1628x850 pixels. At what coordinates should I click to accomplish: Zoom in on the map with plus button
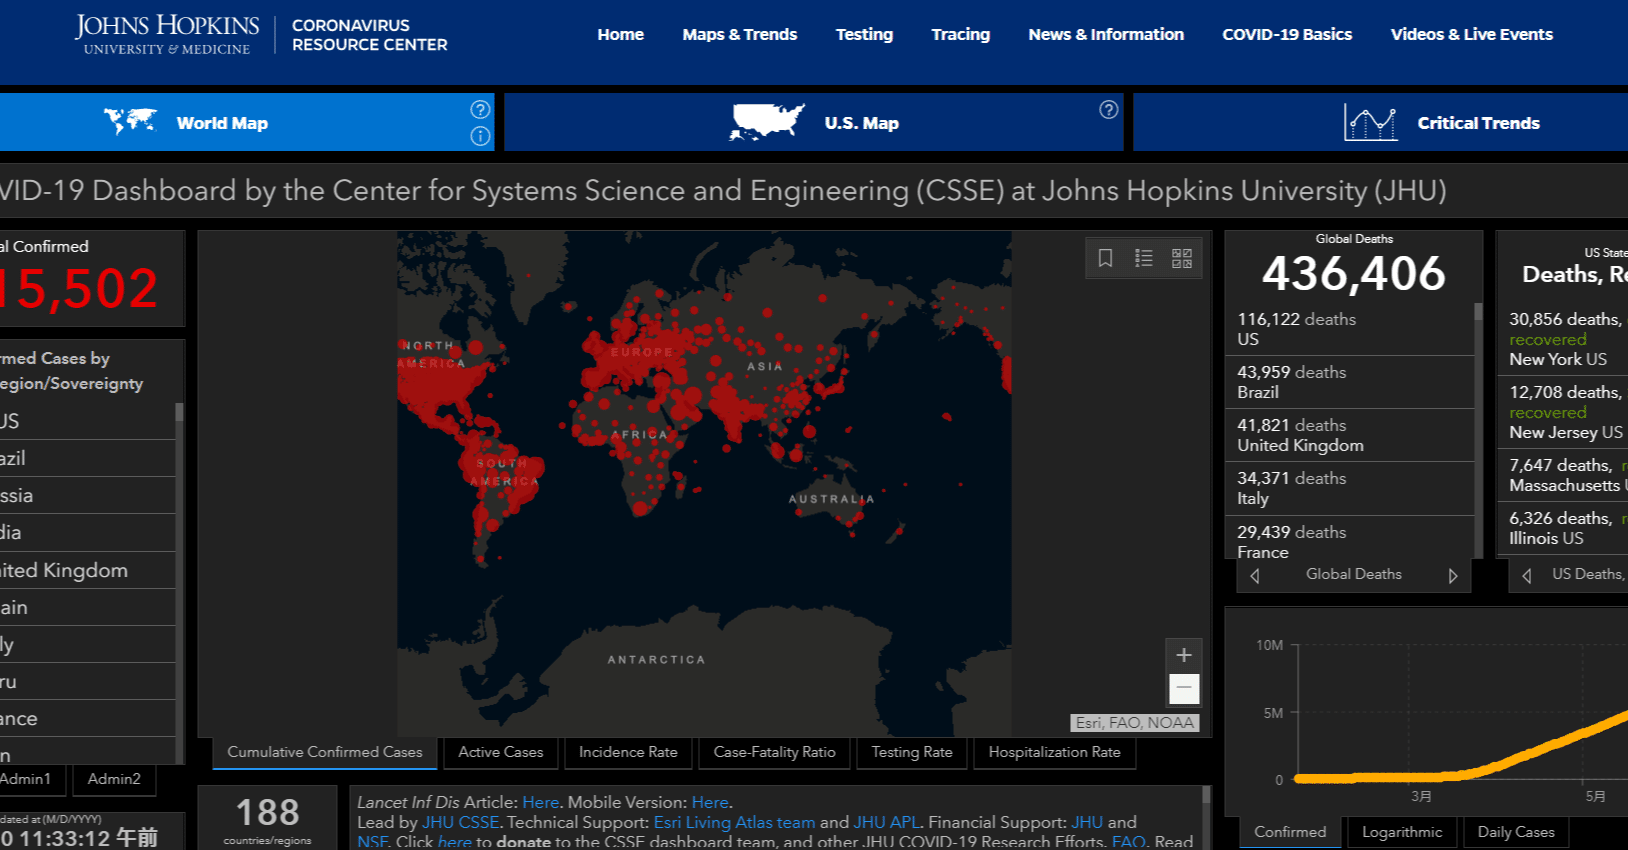(1184, 655)
